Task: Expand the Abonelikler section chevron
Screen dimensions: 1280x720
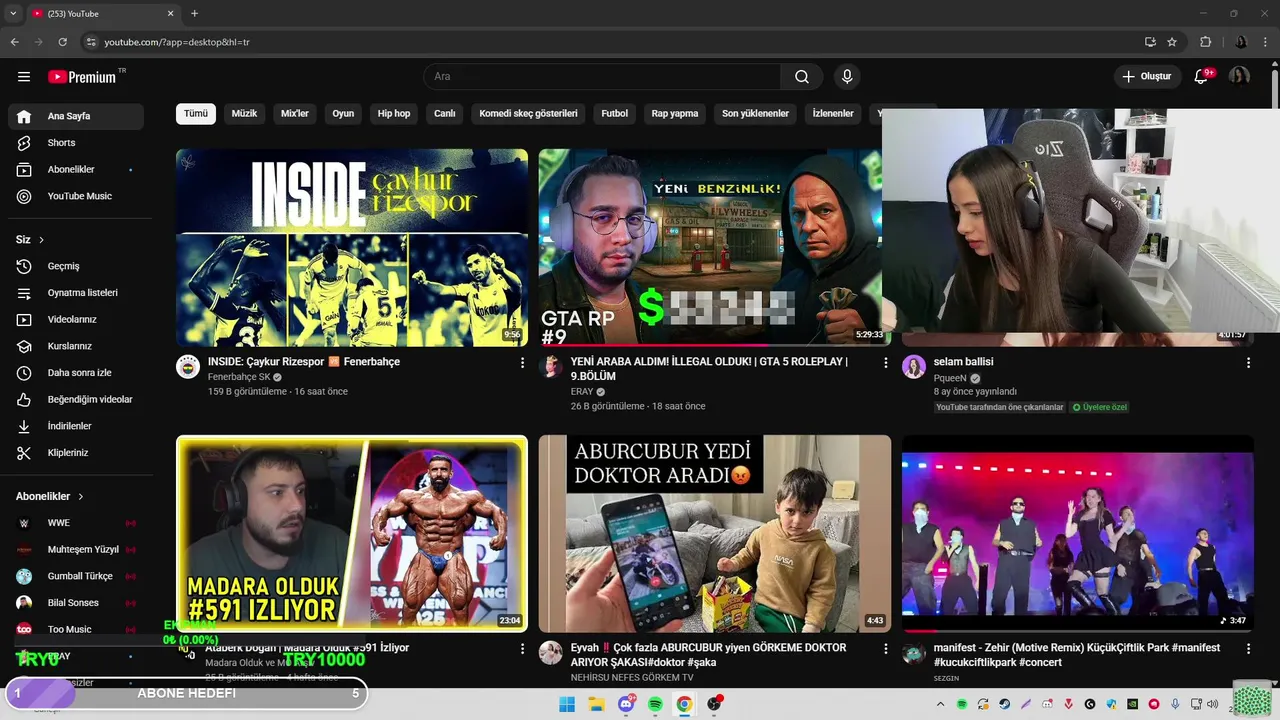Action: coord(81,496)
